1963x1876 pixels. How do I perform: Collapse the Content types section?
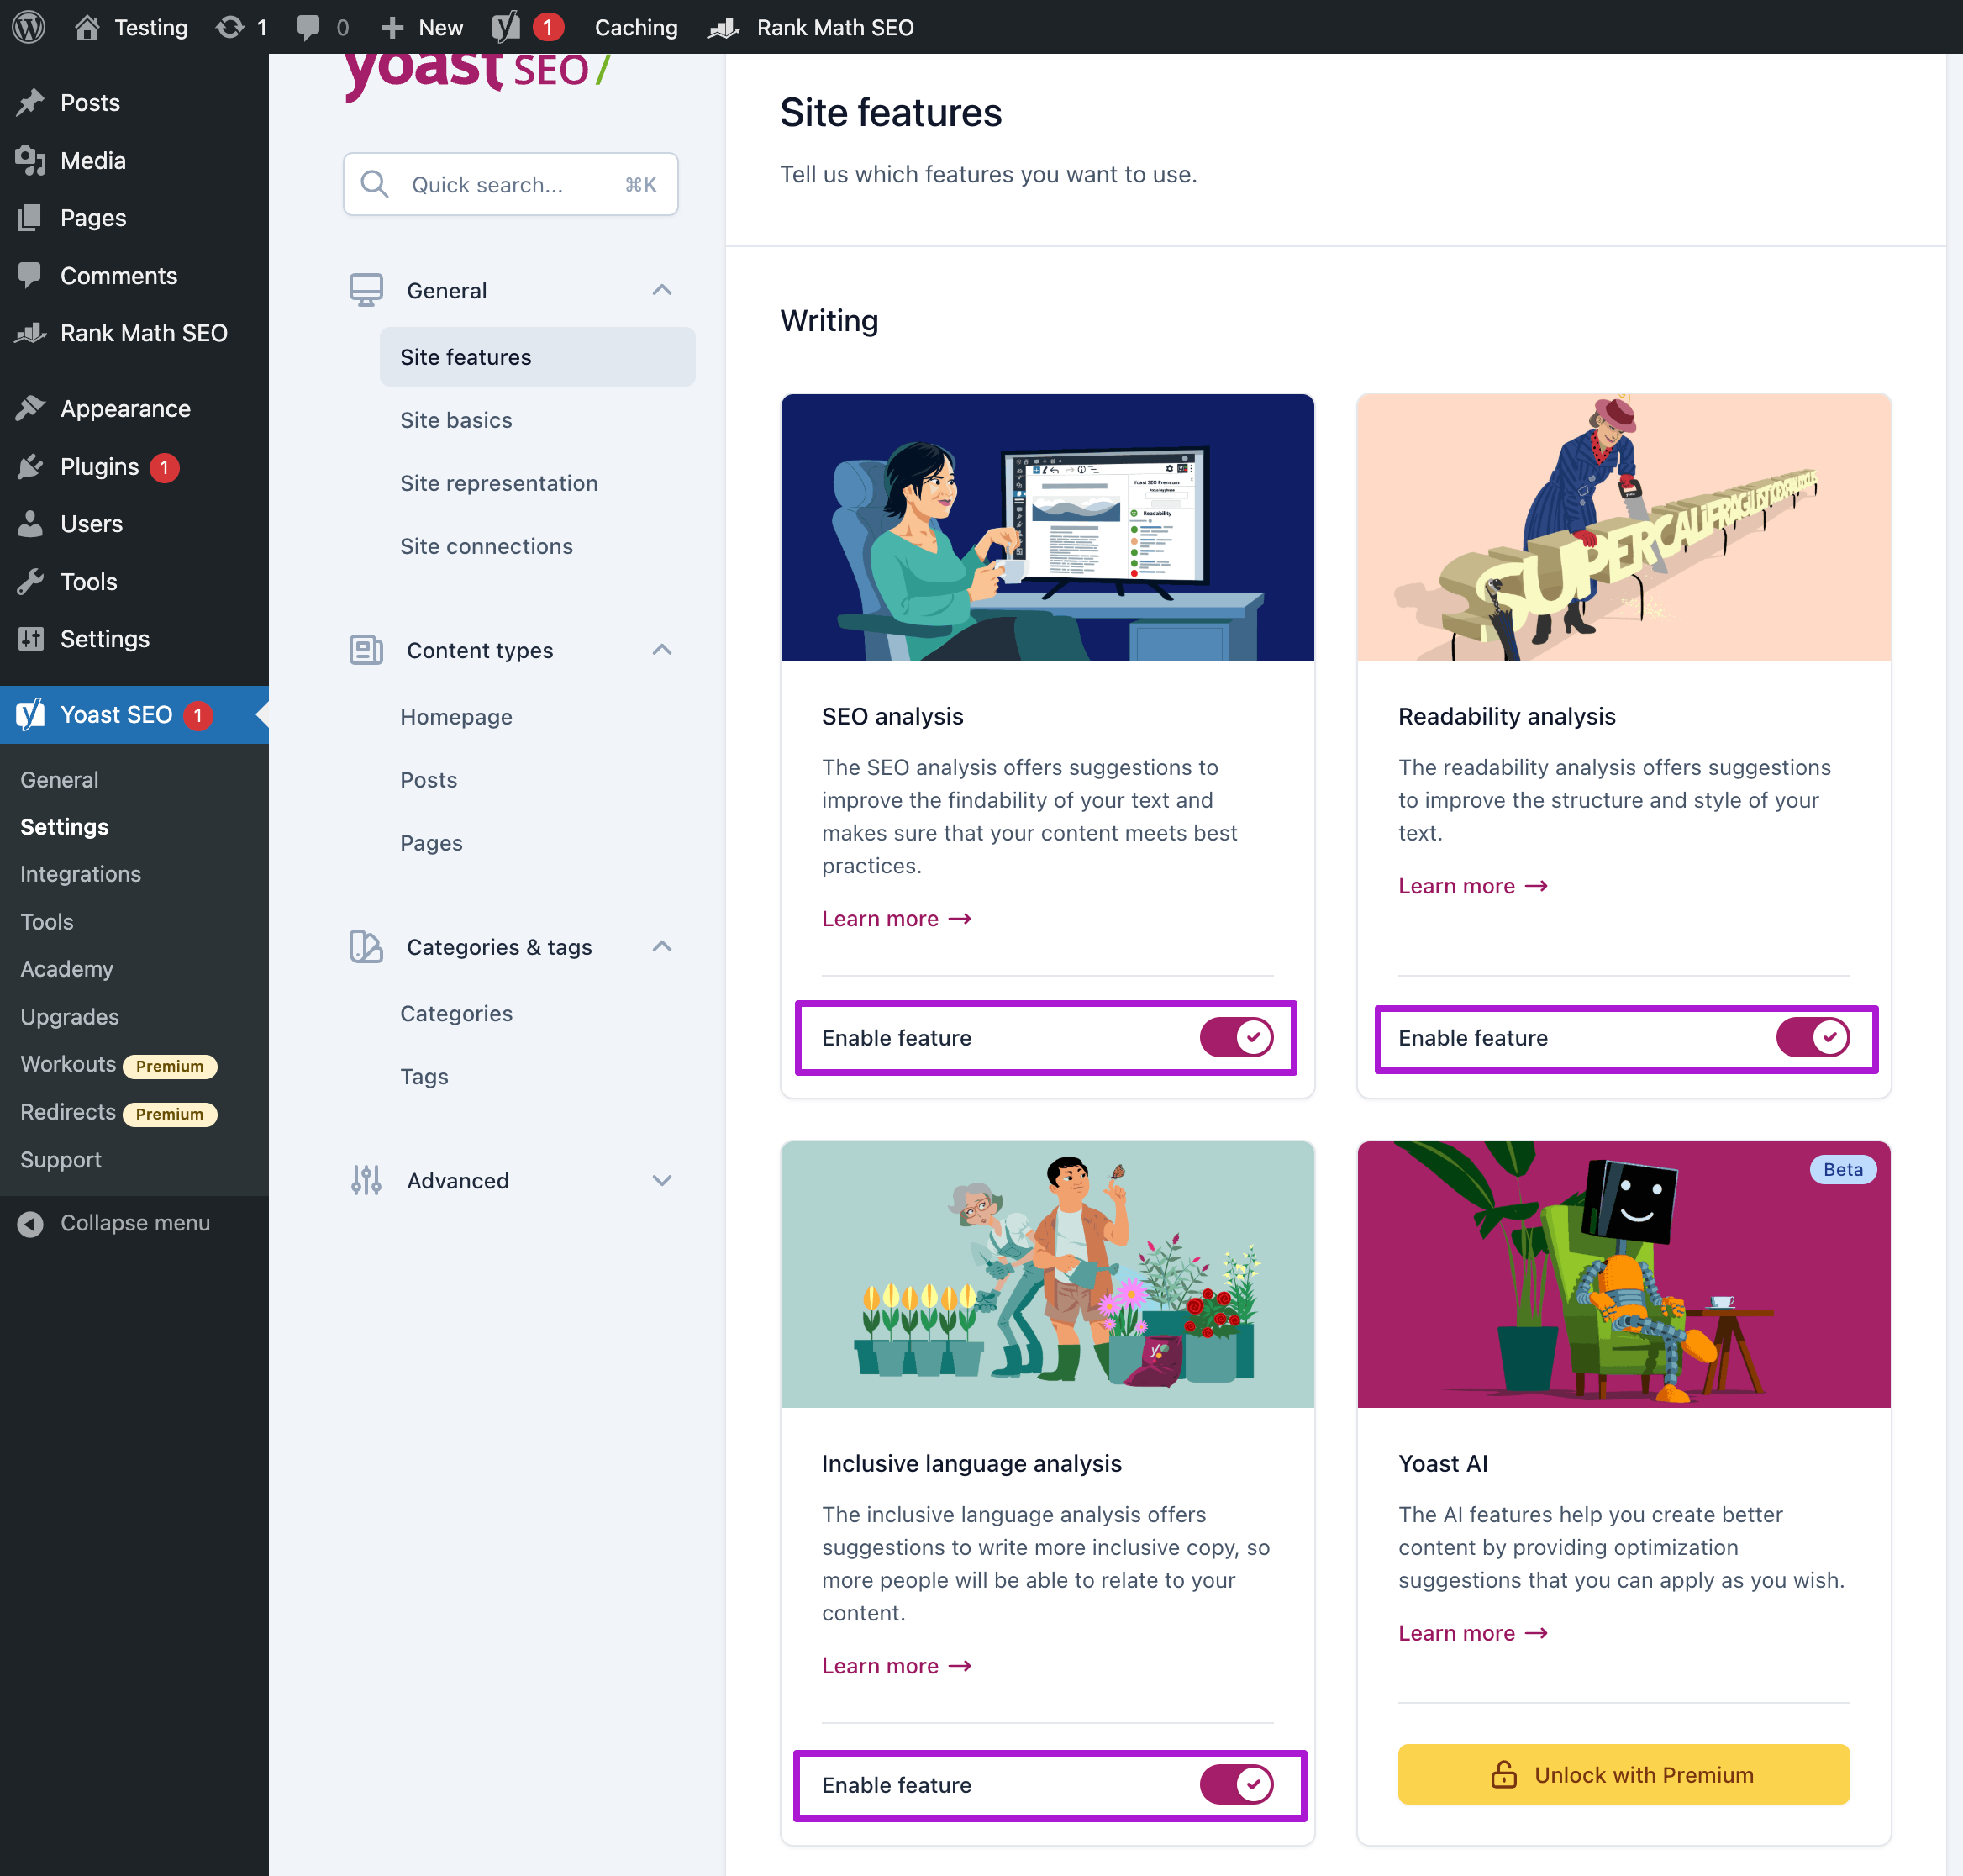click(x=662, y=650)
